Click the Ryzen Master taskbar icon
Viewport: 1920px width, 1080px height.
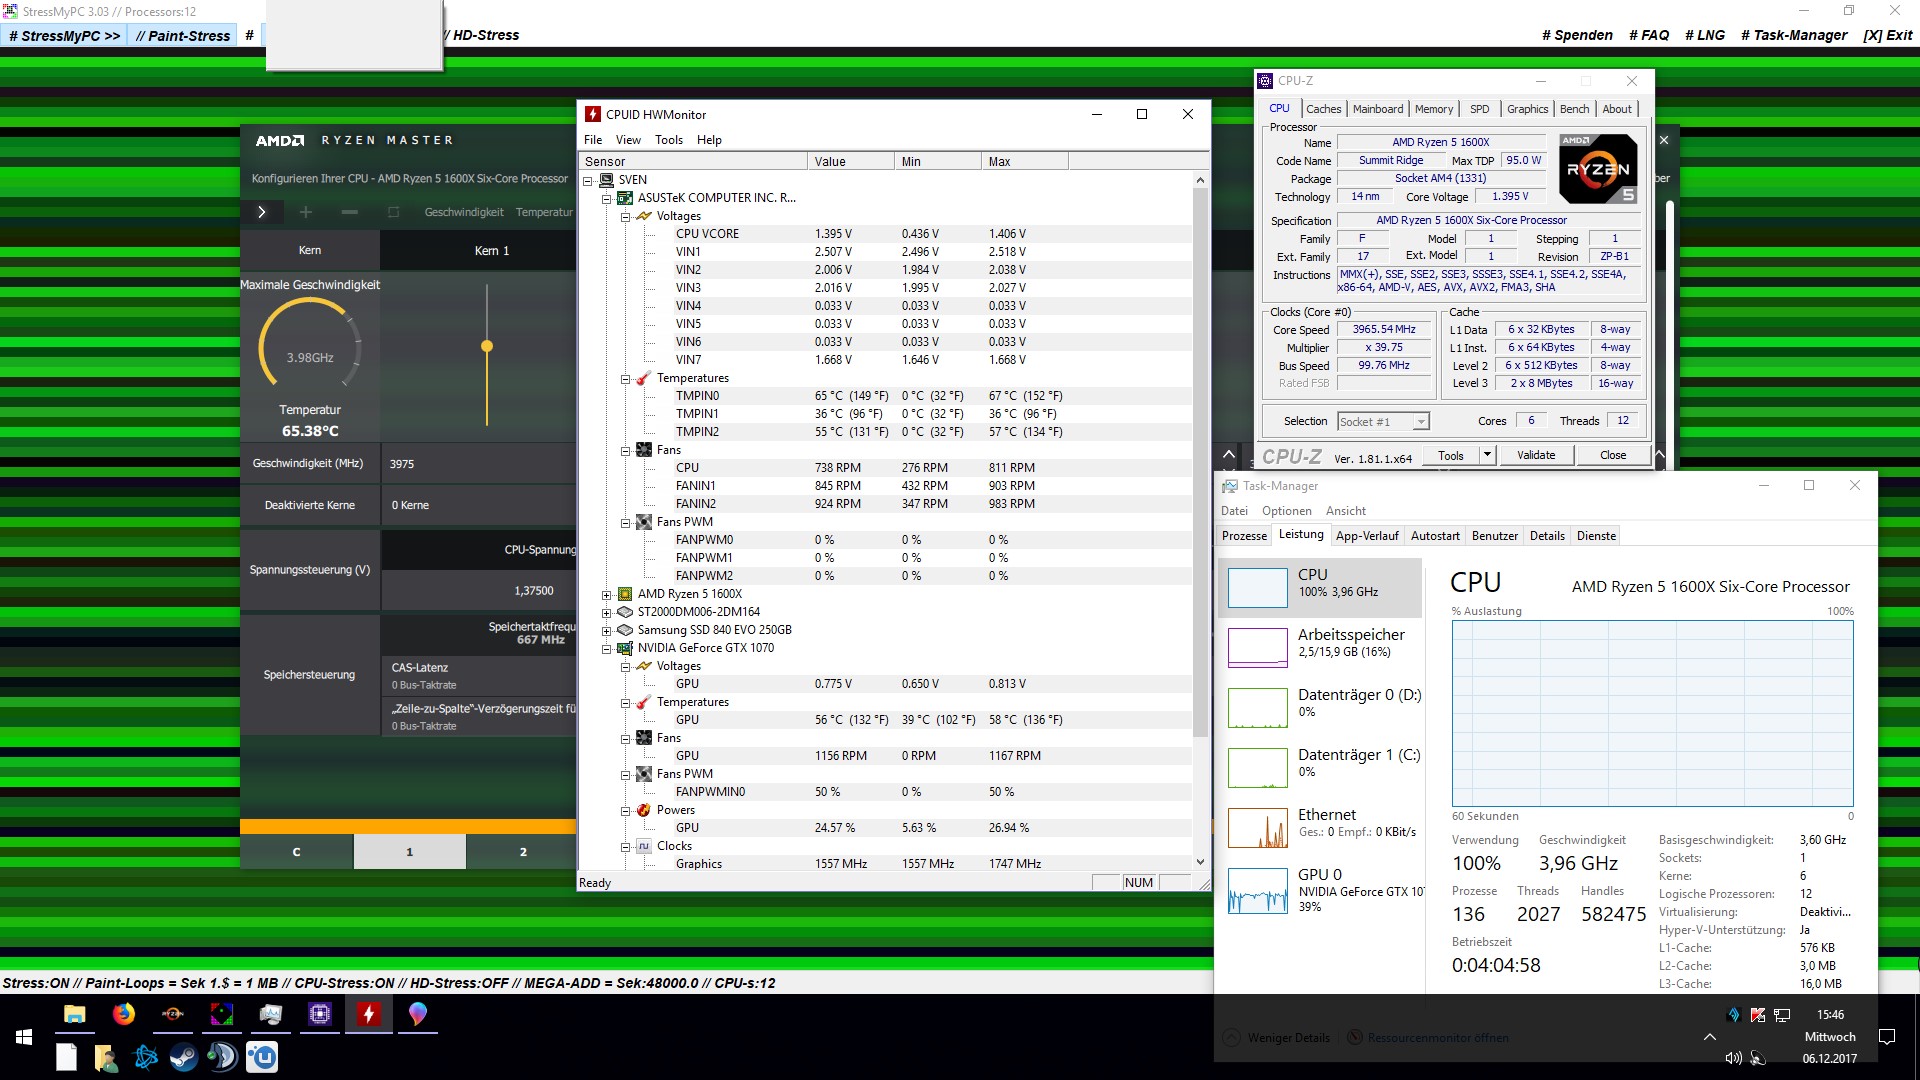point(173,1014)
